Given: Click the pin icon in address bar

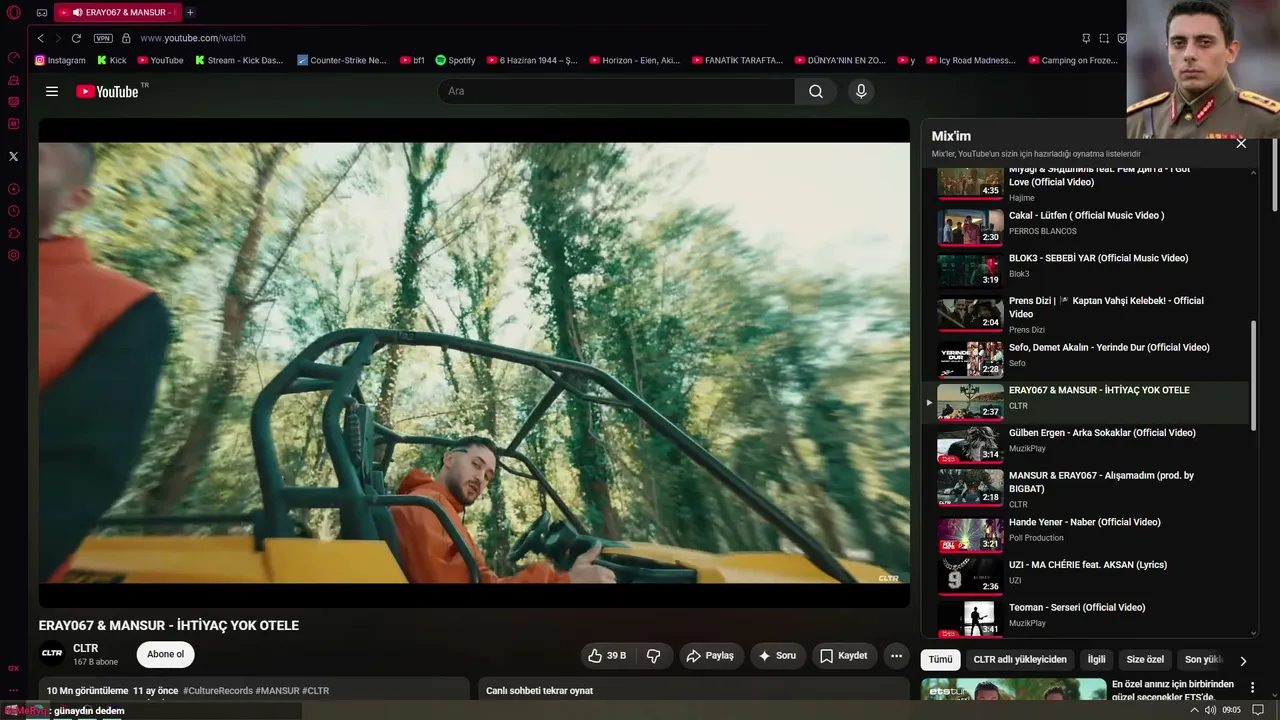Looking at the screenshot, I should coord(1086,38).
